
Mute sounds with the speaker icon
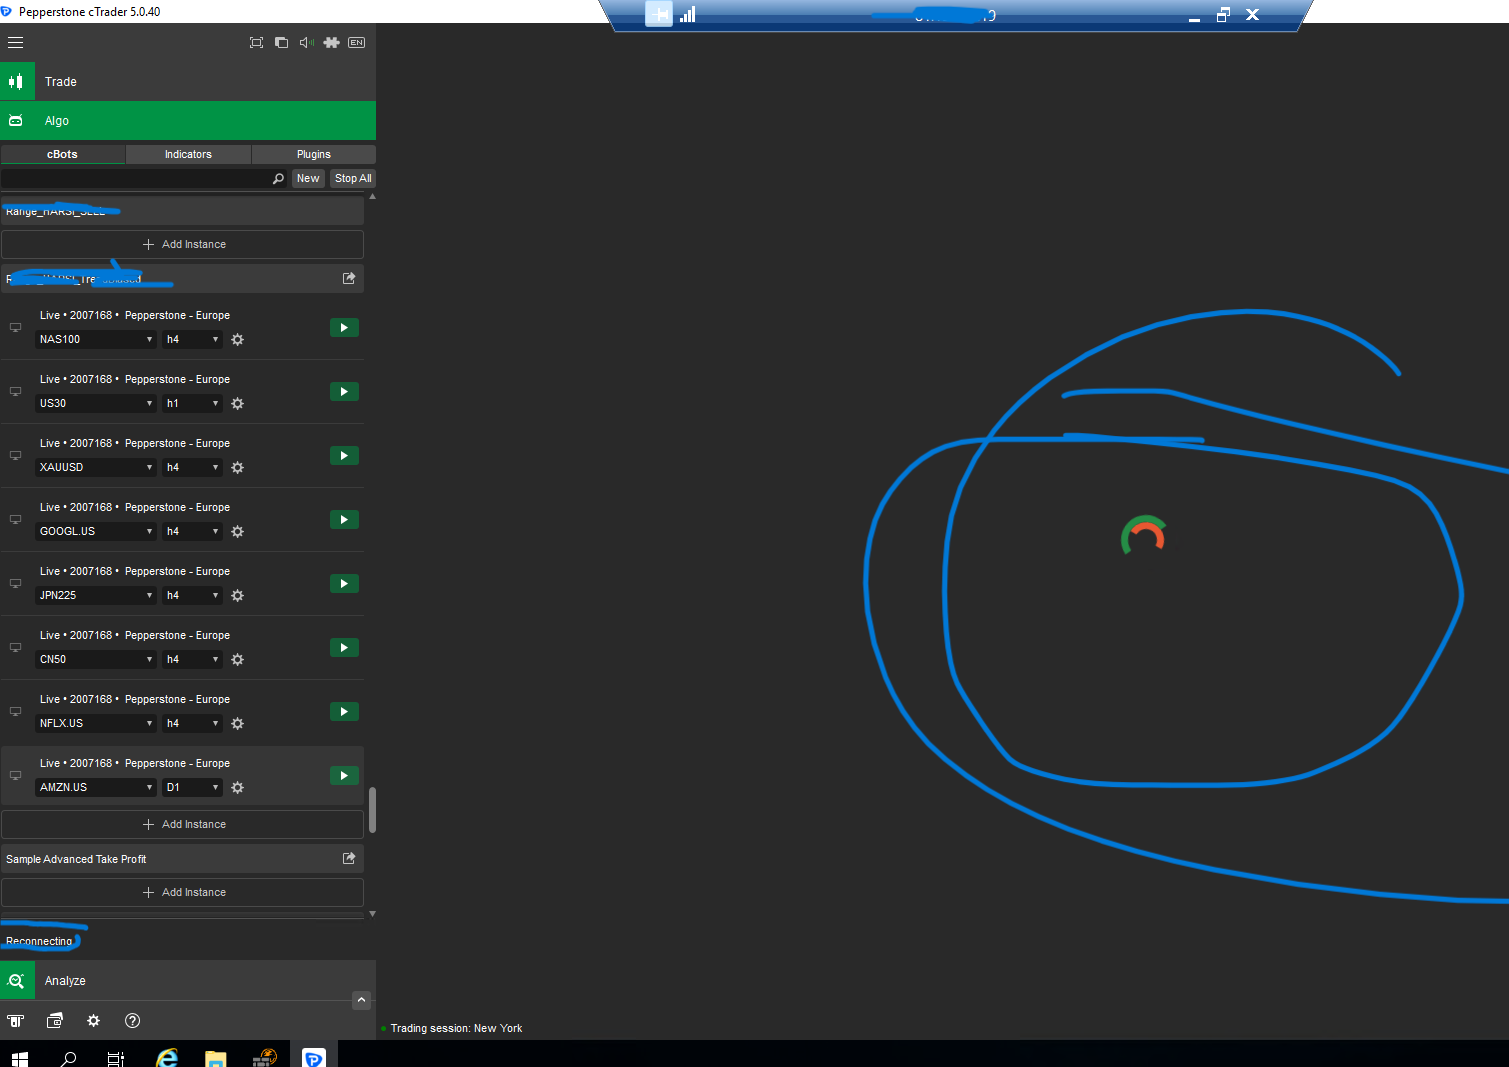(306, 43)
